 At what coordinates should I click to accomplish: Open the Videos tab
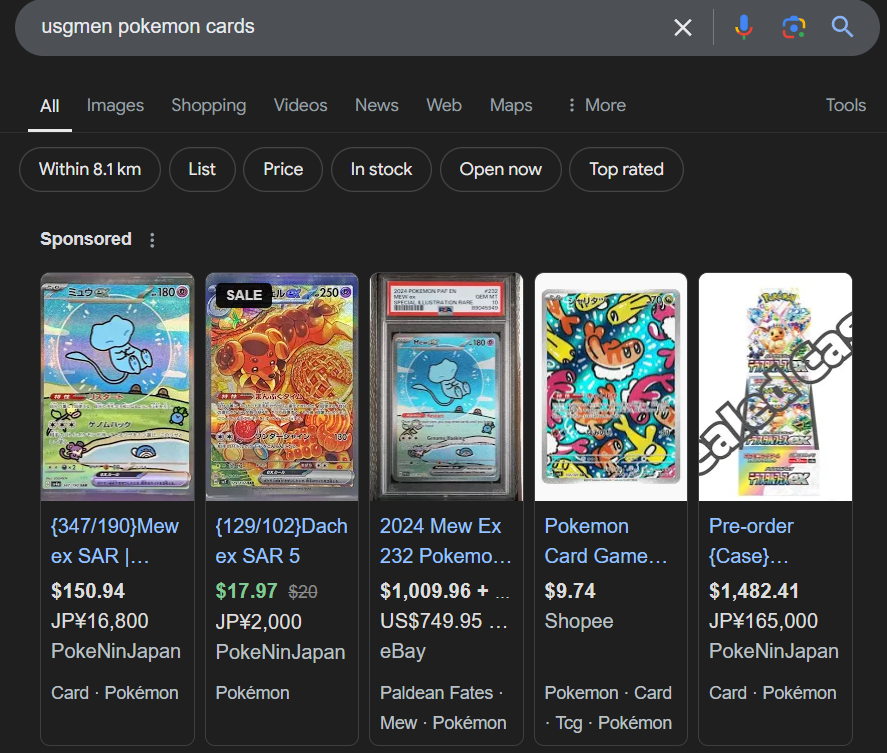(x=300, y=105)
